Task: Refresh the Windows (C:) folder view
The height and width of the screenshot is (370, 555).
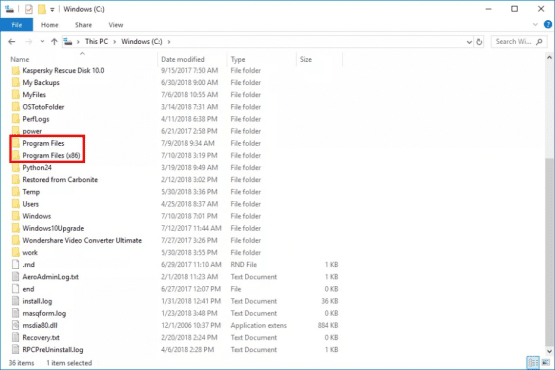Action: (479, 42)
